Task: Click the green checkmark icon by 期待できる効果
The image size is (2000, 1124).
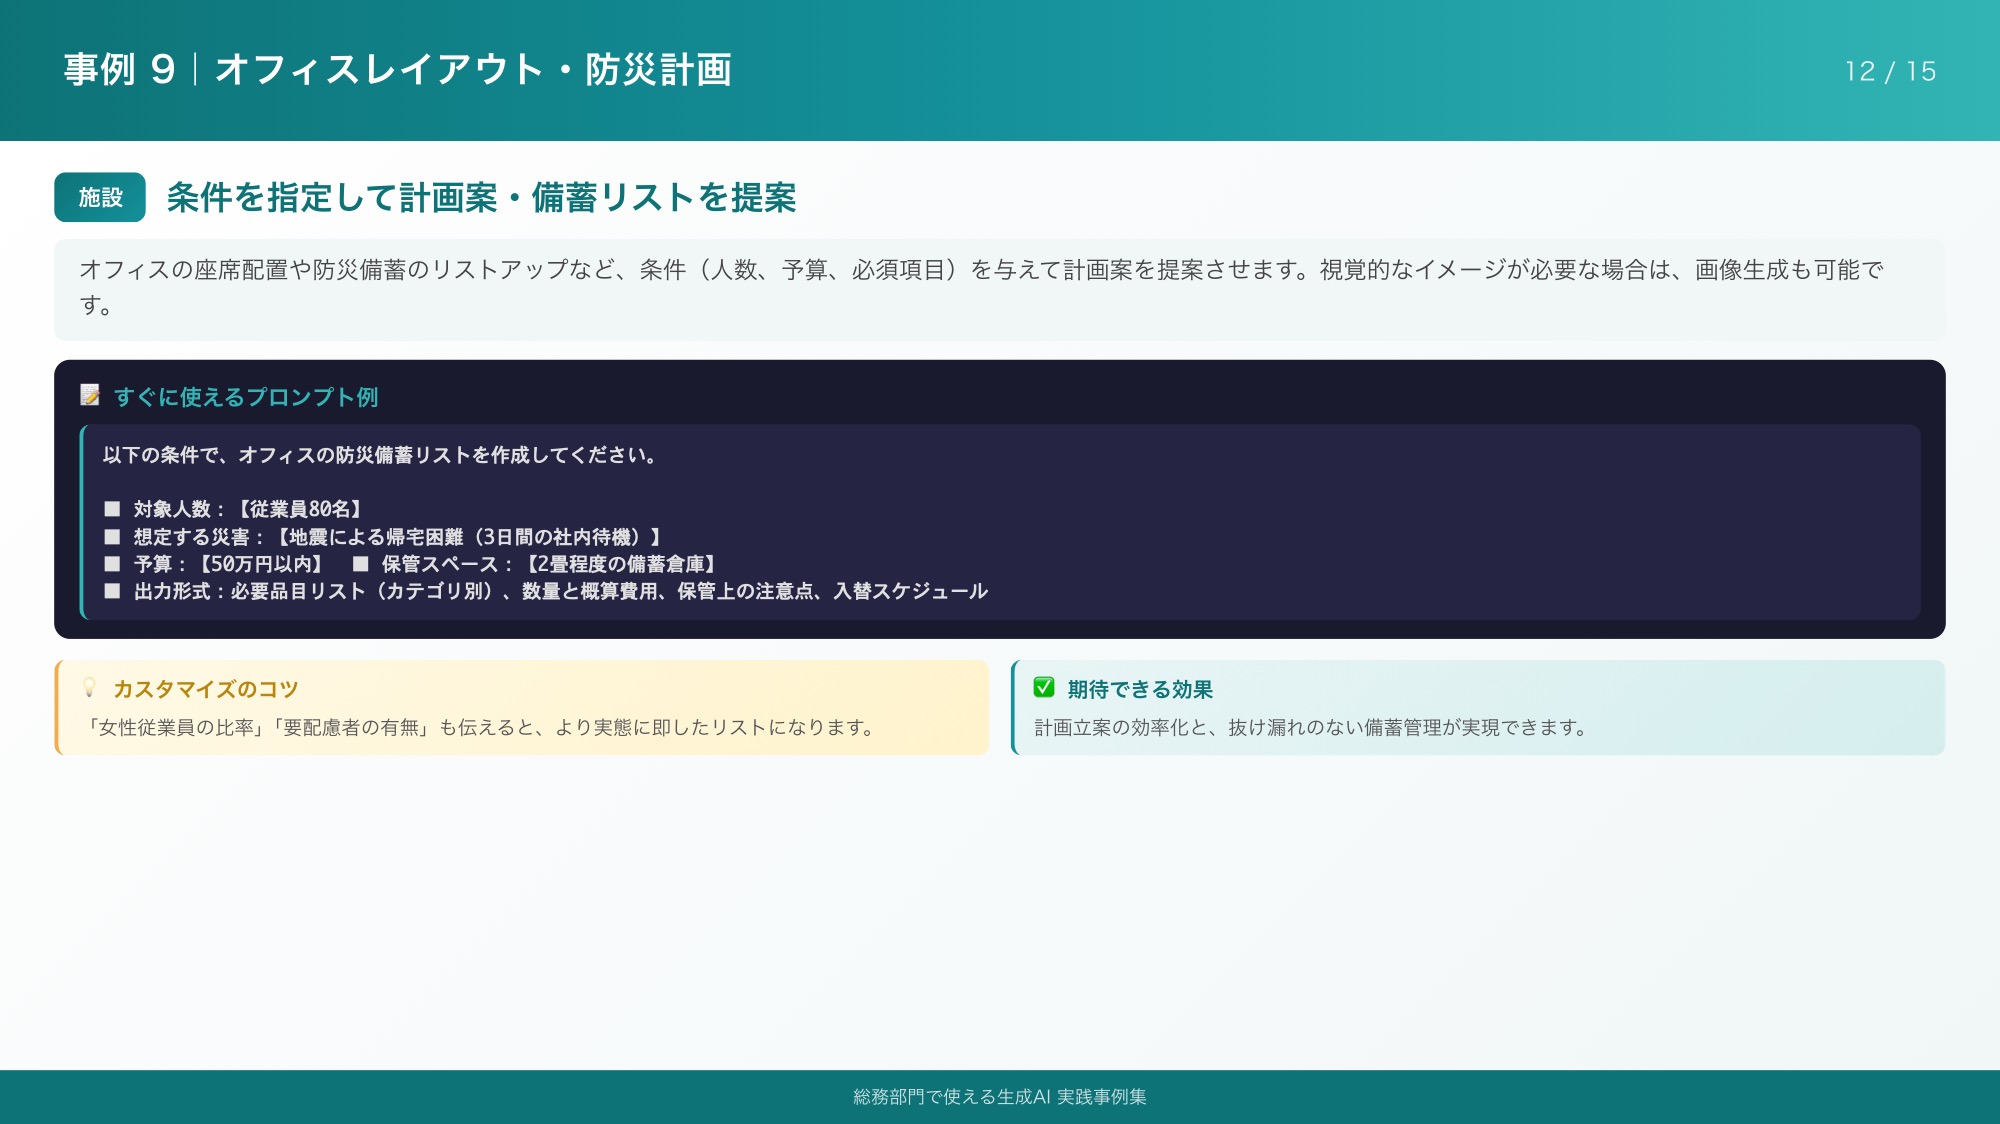Action: (1044, 688)
